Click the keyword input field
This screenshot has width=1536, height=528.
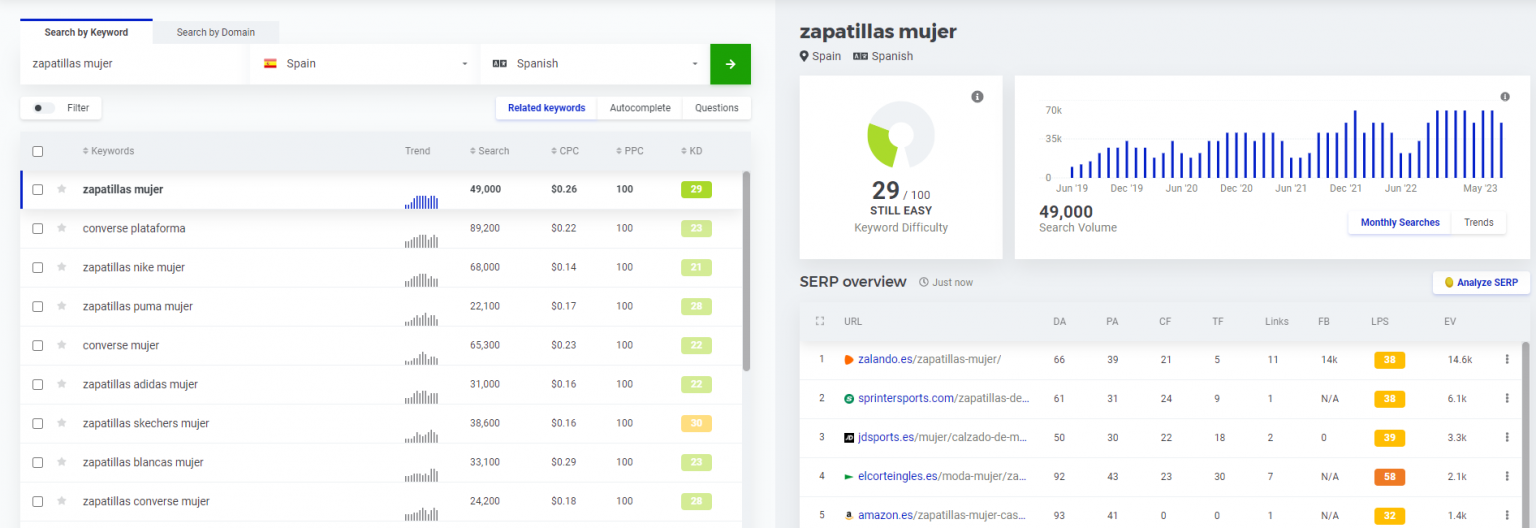(x=135, y=64)
